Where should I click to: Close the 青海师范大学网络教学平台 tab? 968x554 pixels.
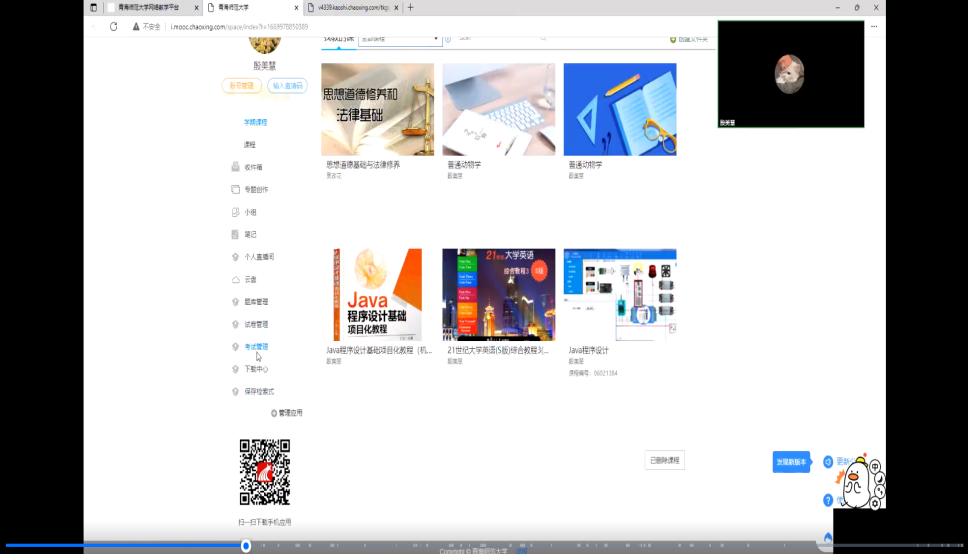pyautogui.click(x=196, y=7)
